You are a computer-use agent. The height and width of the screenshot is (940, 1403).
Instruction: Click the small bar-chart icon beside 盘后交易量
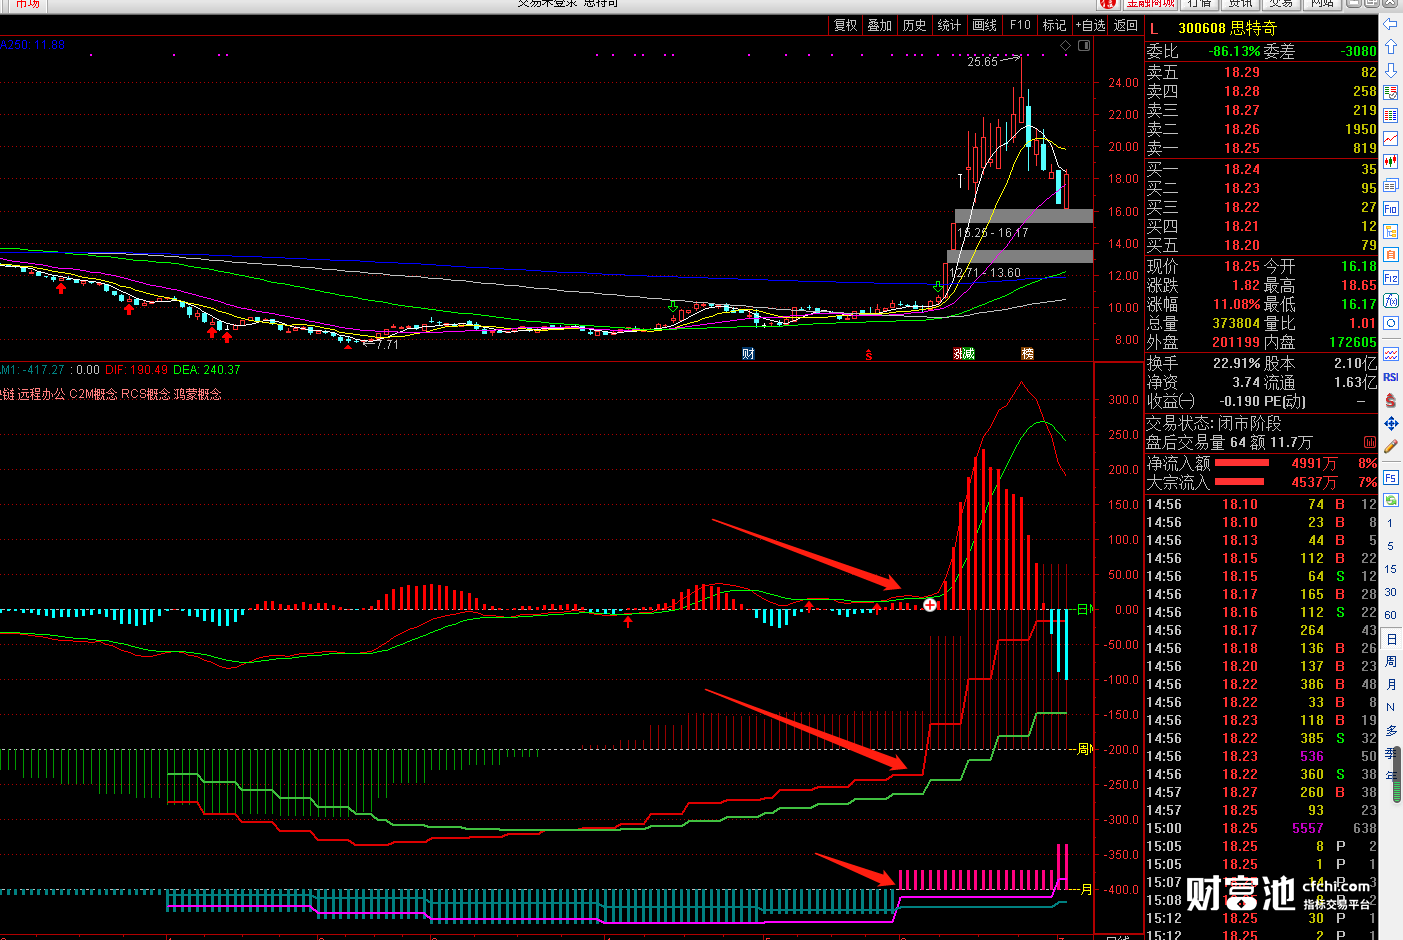[1370, 442]
